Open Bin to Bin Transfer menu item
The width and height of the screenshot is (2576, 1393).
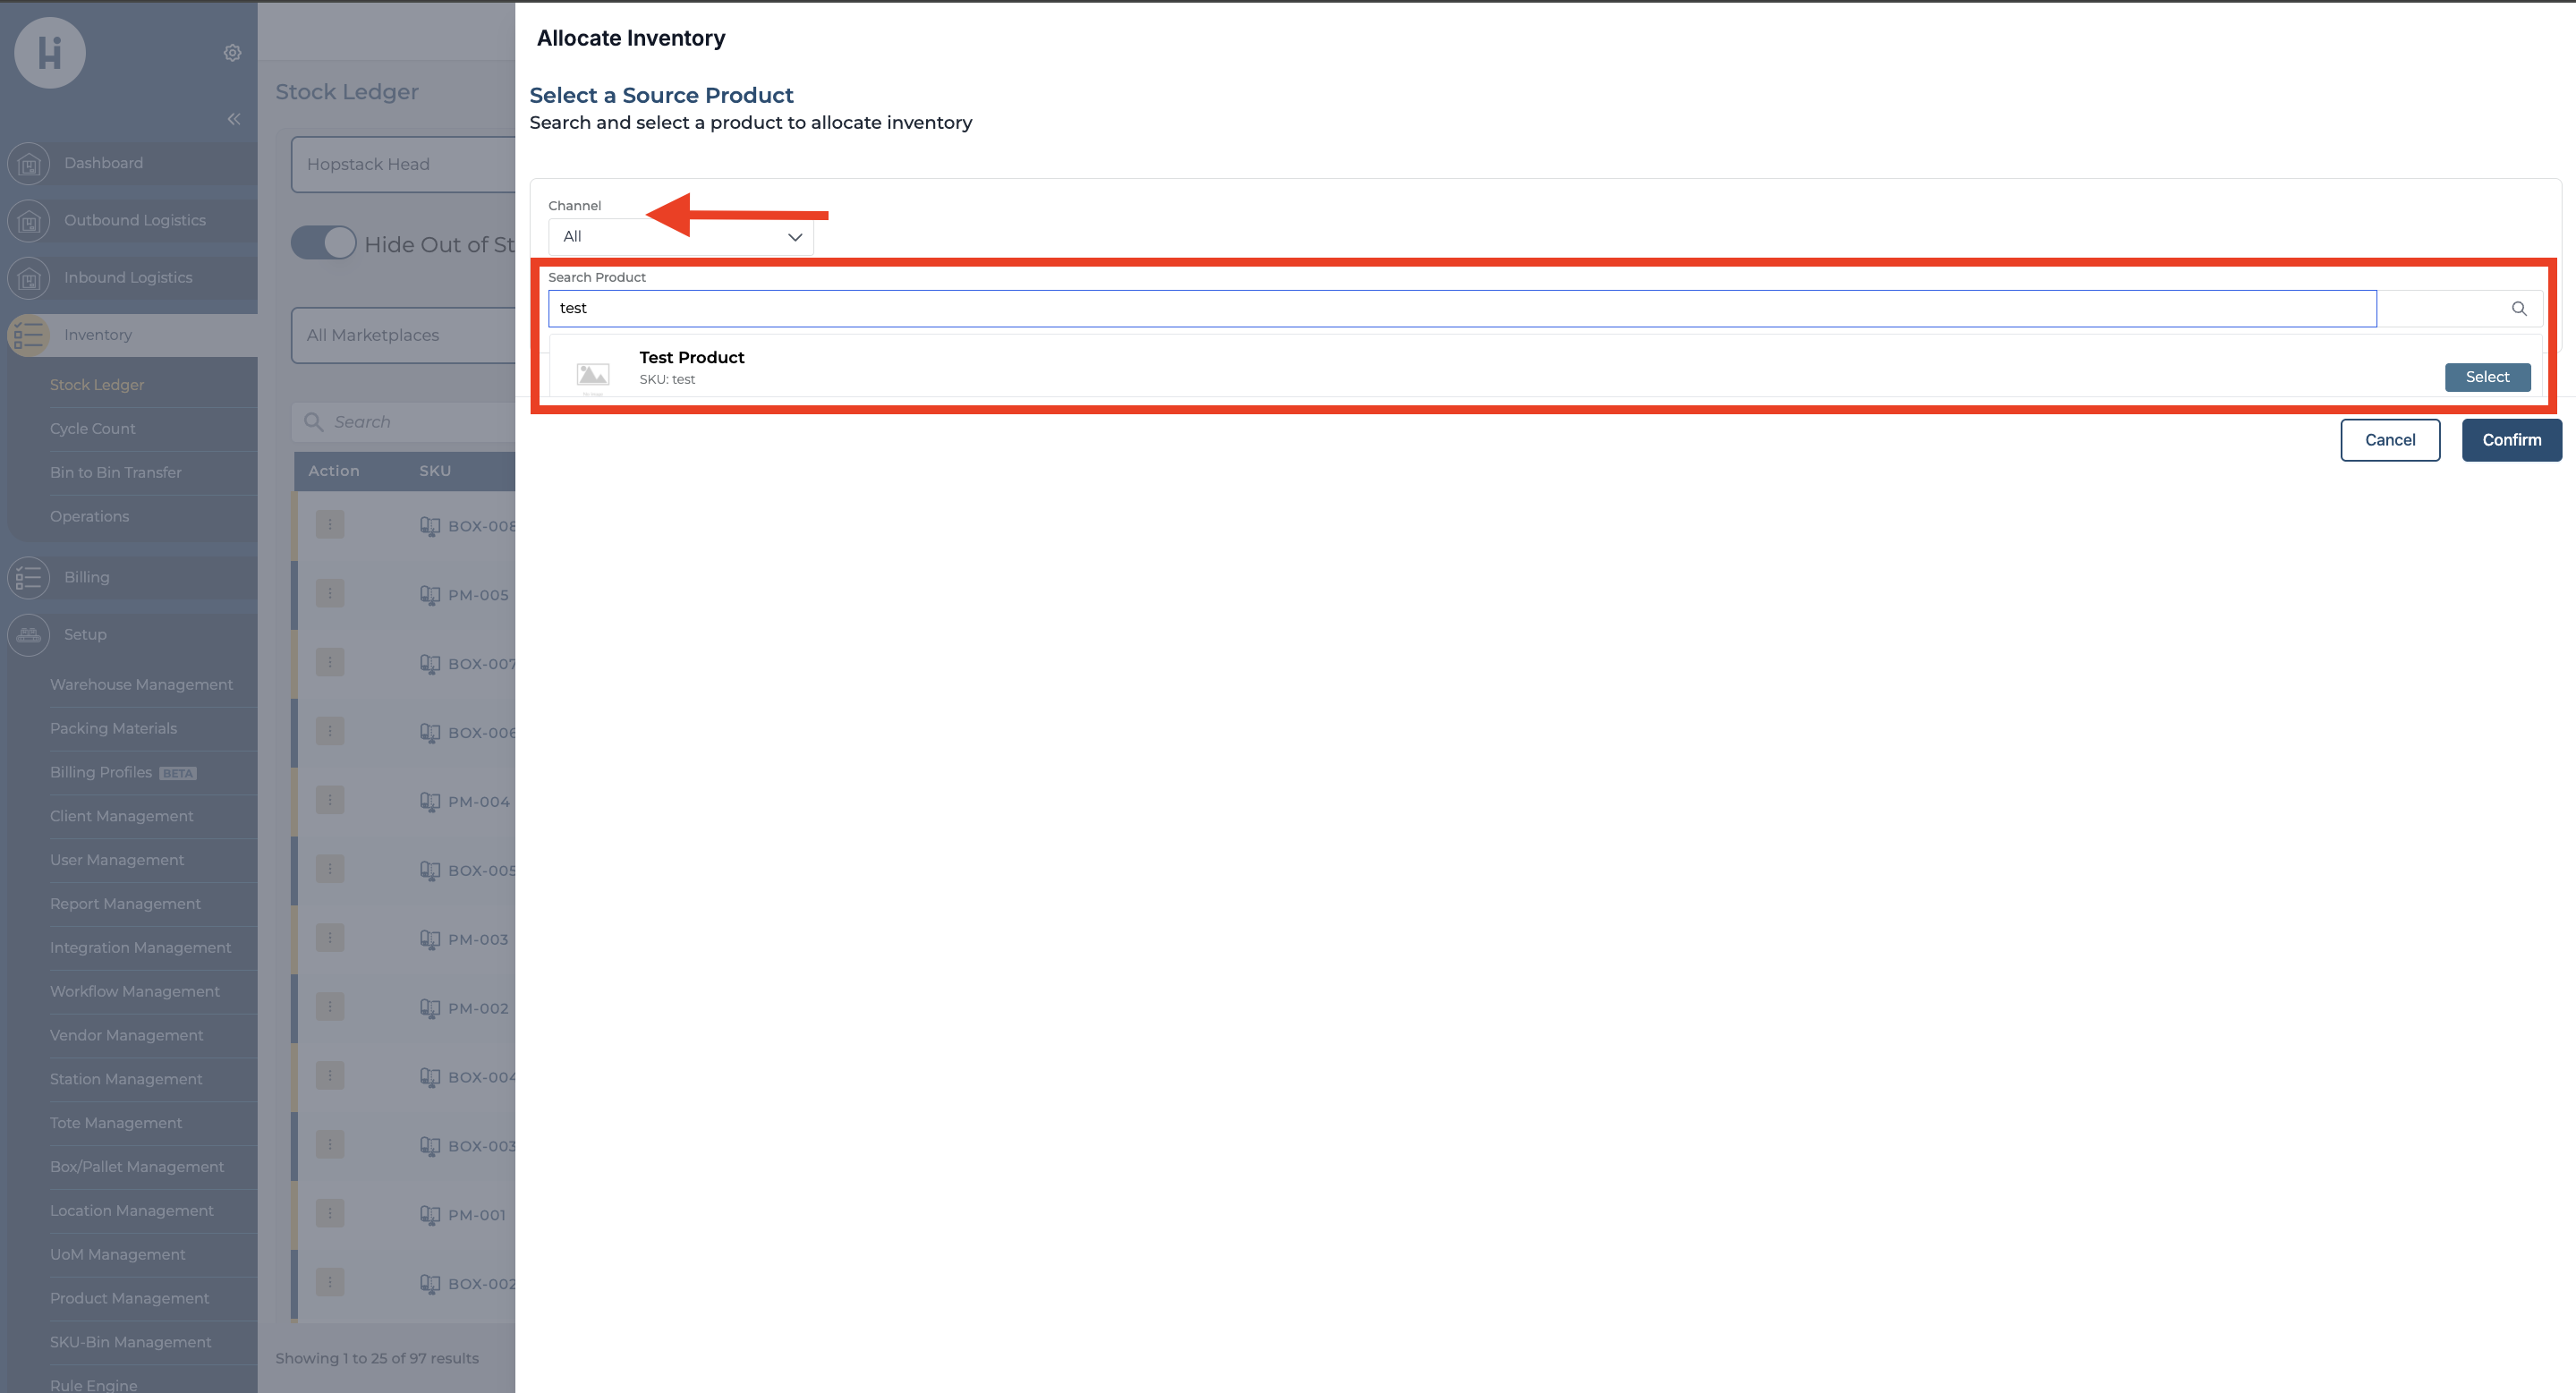[116, 472]
